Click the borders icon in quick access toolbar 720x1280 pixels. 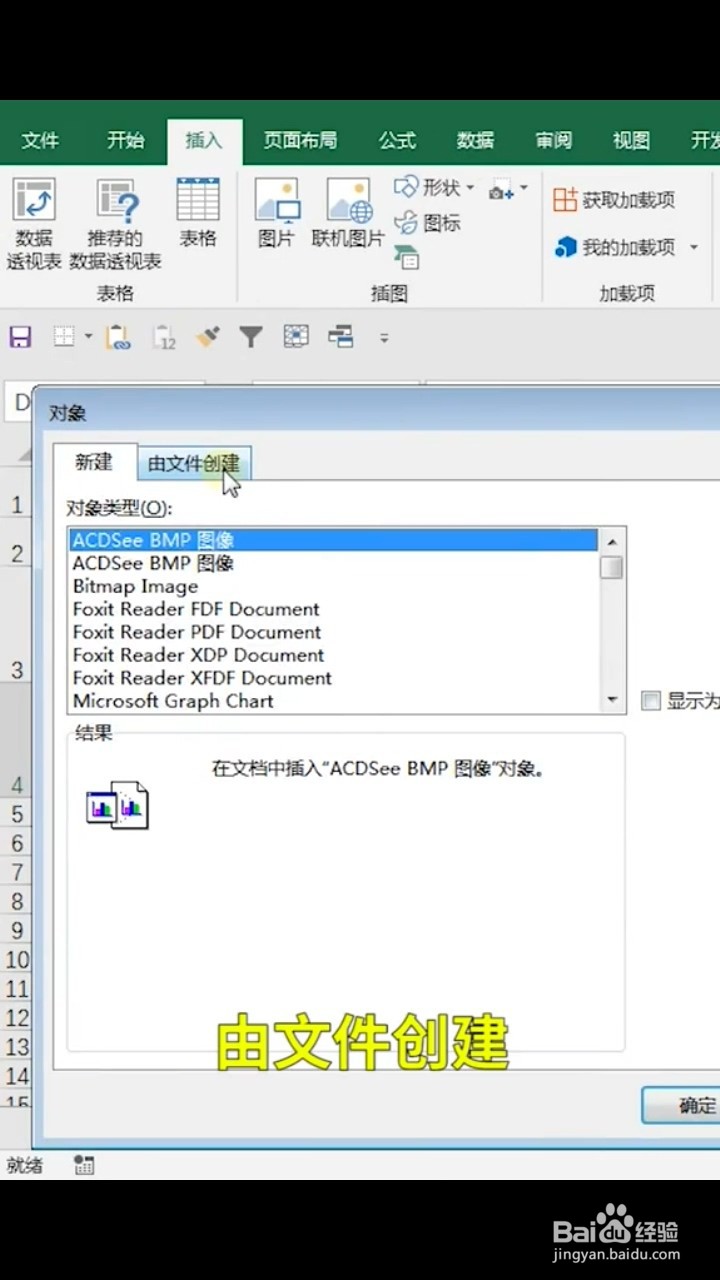tap(64, 337)
